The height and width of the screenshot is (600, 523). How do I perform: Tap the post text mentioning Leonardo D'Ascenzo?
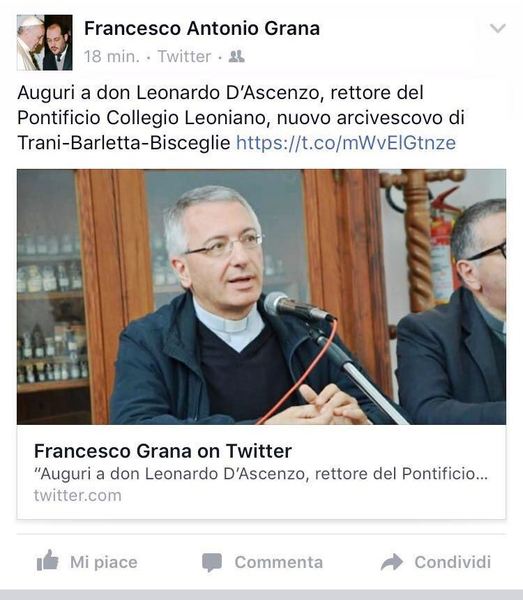point(241,117)
